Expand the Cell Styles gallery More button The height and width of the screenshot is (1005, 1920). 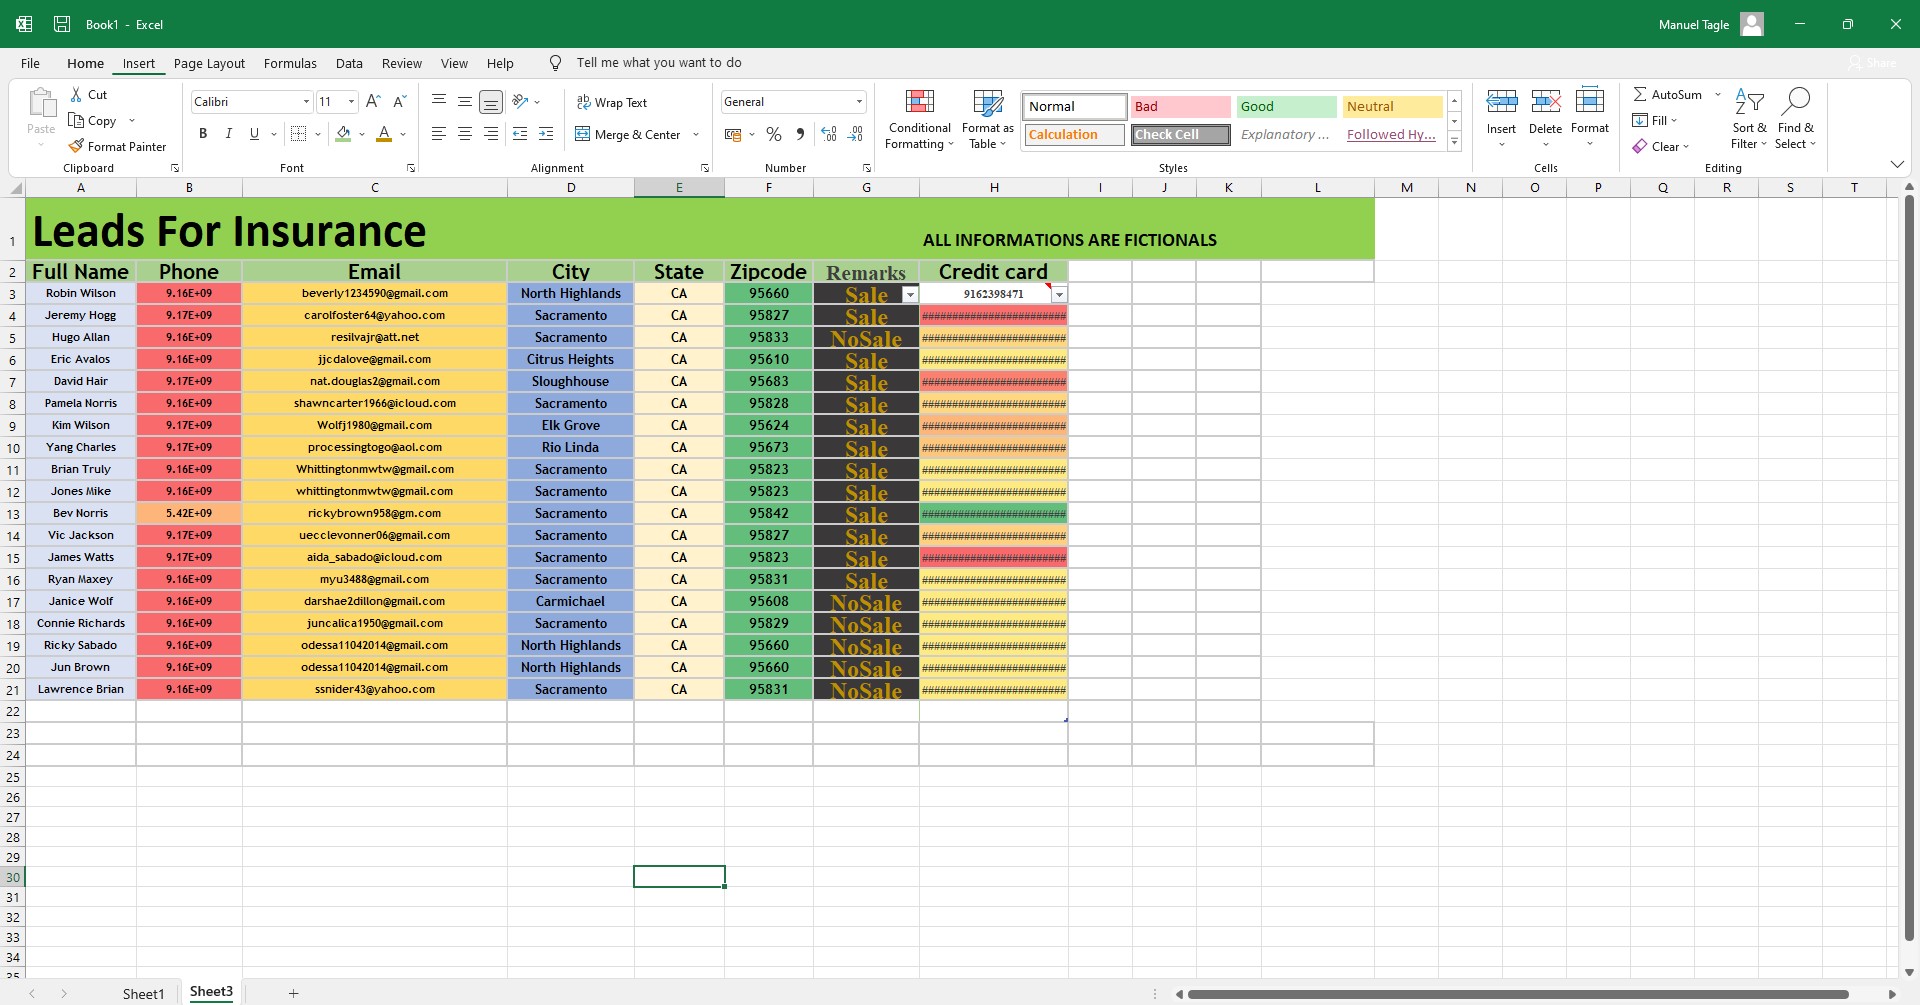[x=1455, y=143]
